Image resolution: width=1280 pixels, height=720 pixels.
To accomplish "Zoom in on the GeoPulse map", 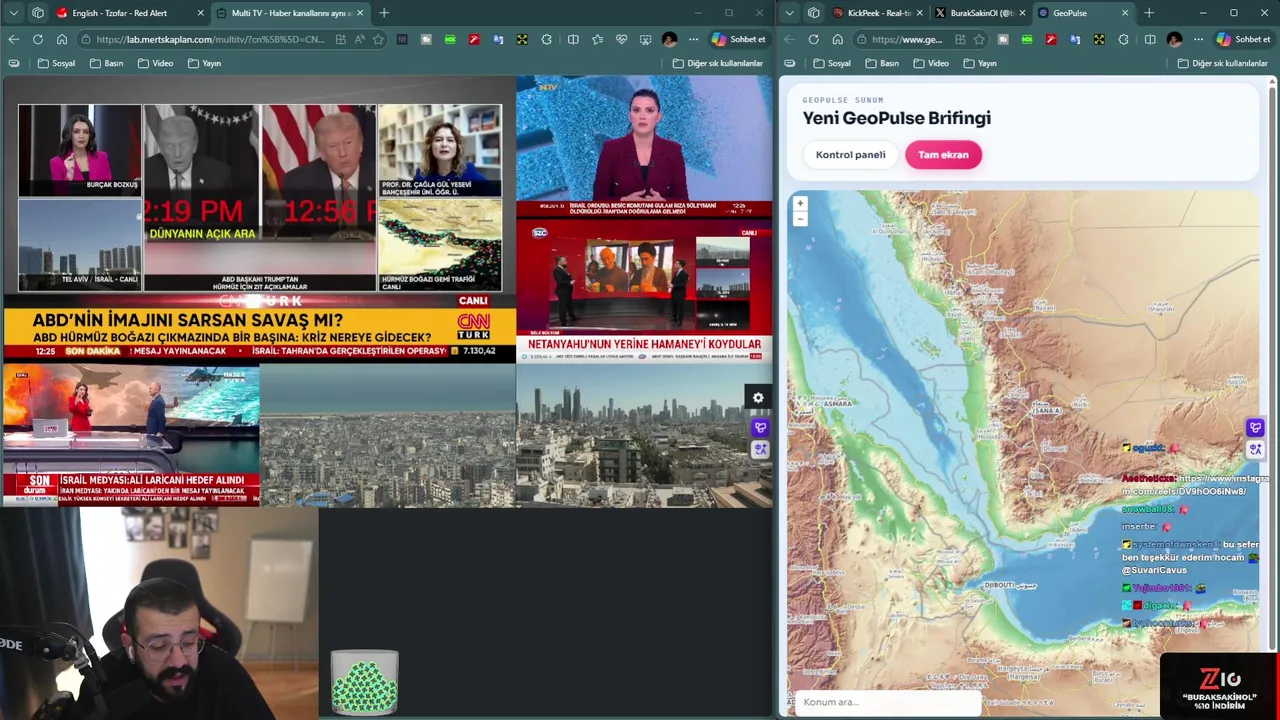I will [x=799, y=203].
